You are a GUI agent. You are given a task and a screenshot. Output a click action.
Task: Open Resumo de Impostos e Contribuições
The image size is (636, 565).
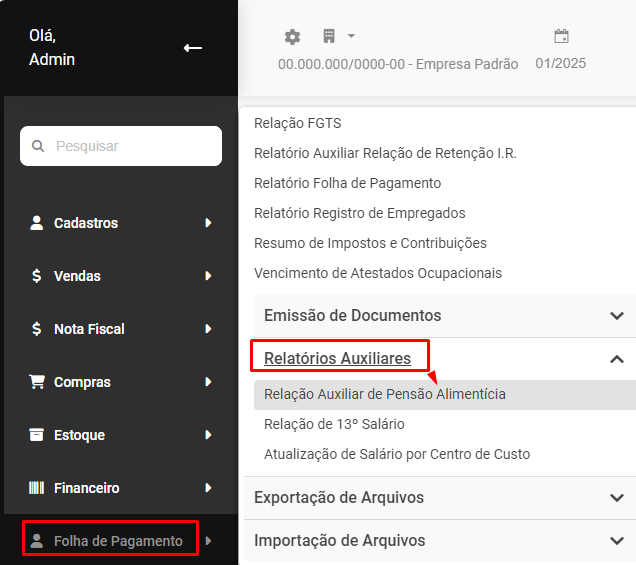[370, 243]
